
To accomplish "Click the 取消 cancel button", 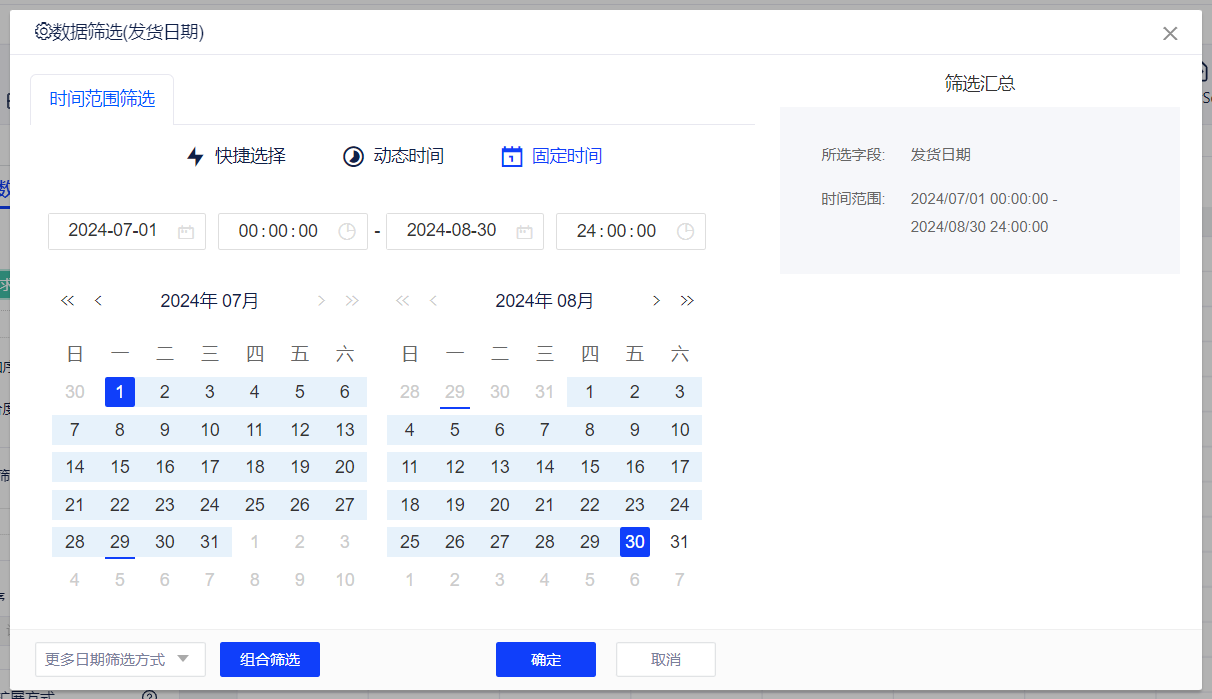I will click(666, 660).
